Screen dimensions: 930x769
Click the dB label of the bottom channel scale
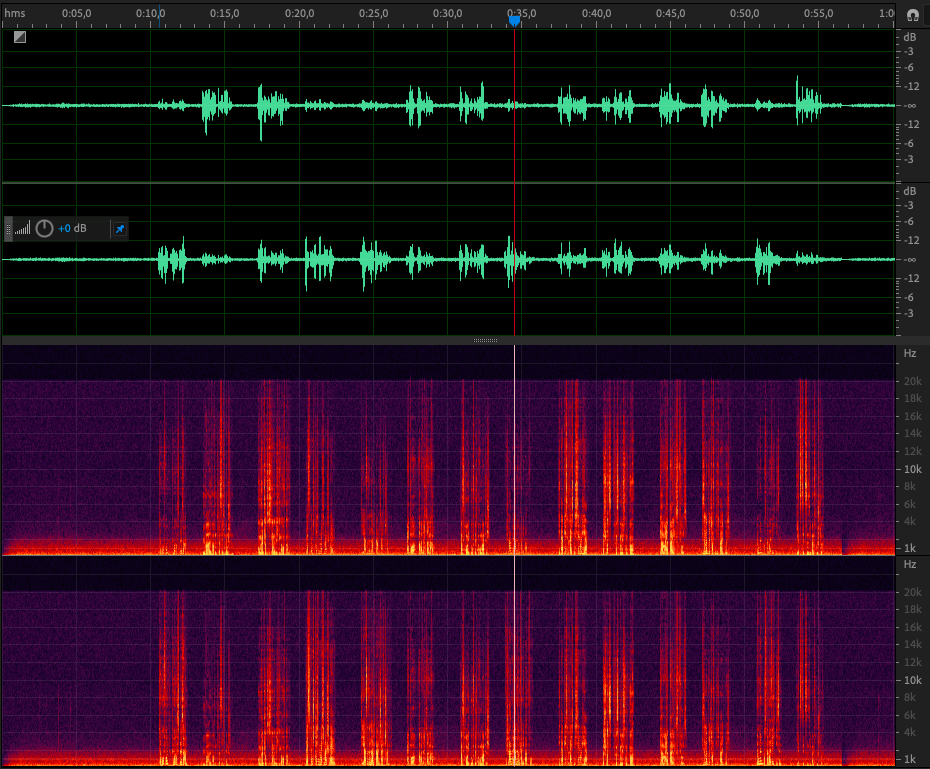coord(909,191)
